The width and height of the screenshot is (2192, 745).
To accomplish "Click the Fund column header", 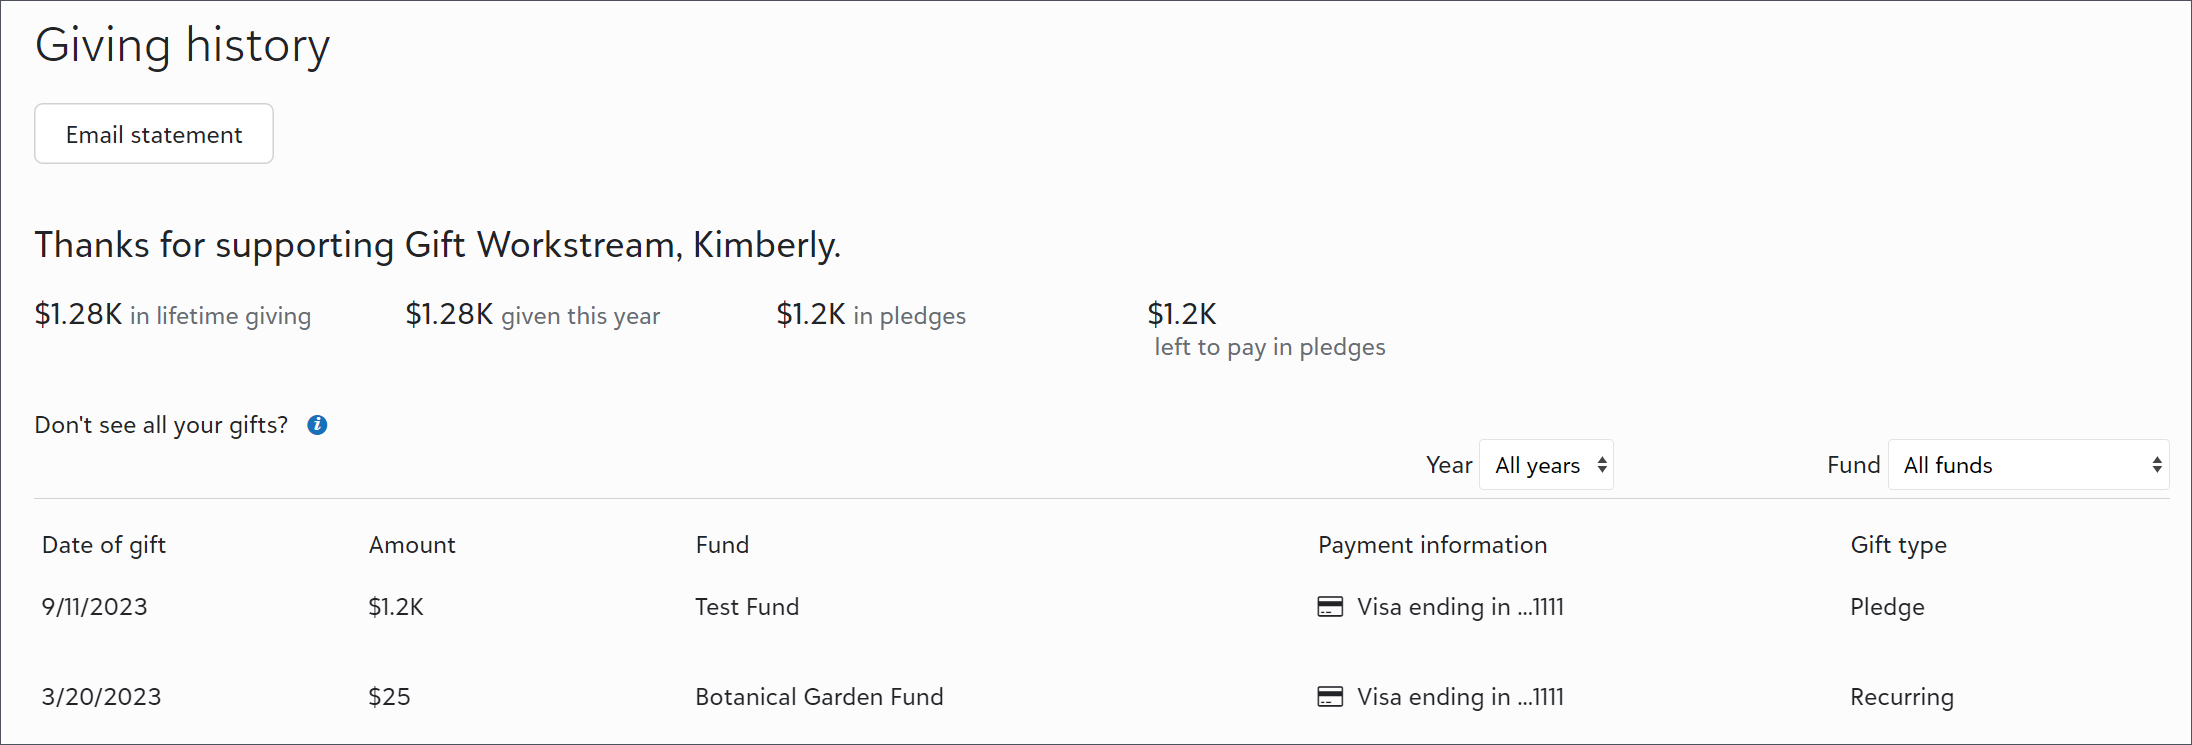I will point(722,545).
